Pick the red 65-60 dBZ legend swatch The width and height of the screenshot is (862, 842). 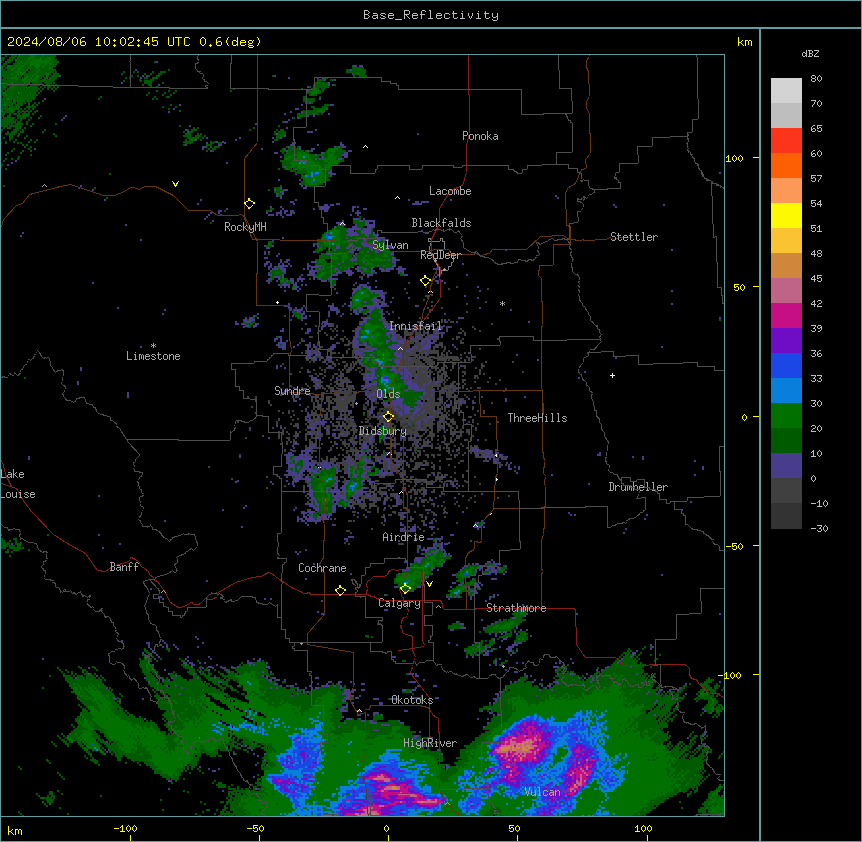(786, 141)
